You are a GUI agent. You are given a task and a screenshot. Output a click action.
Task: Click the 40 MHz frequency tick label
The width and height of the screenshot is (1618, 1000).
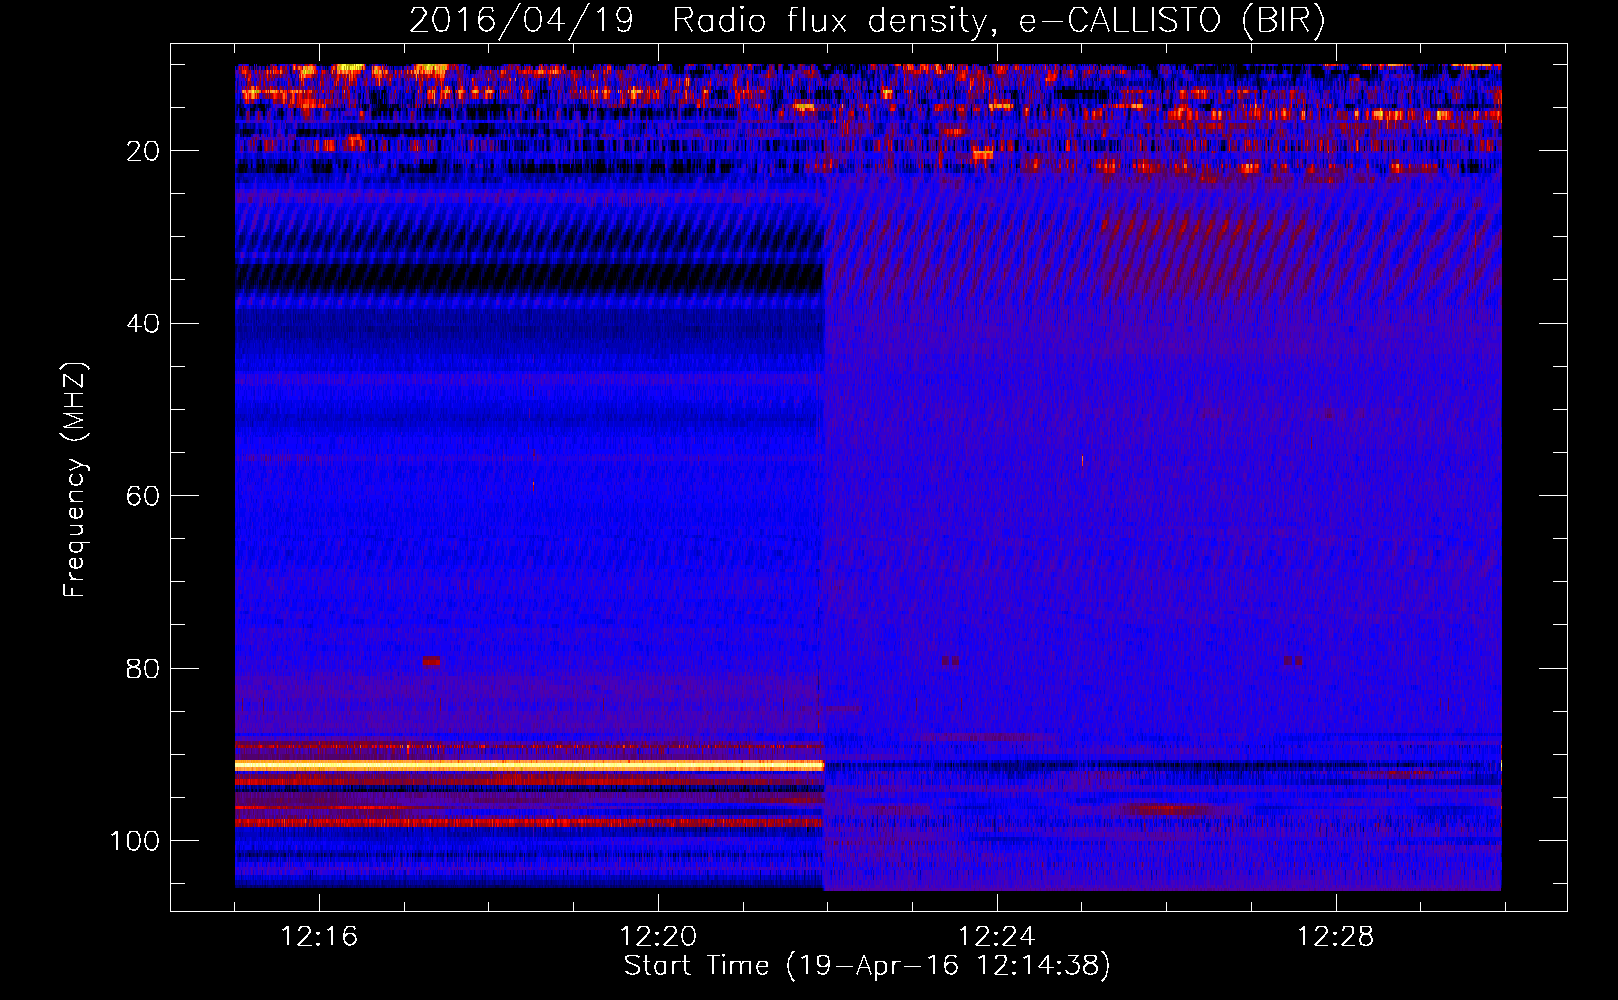[x=143, y=324]
